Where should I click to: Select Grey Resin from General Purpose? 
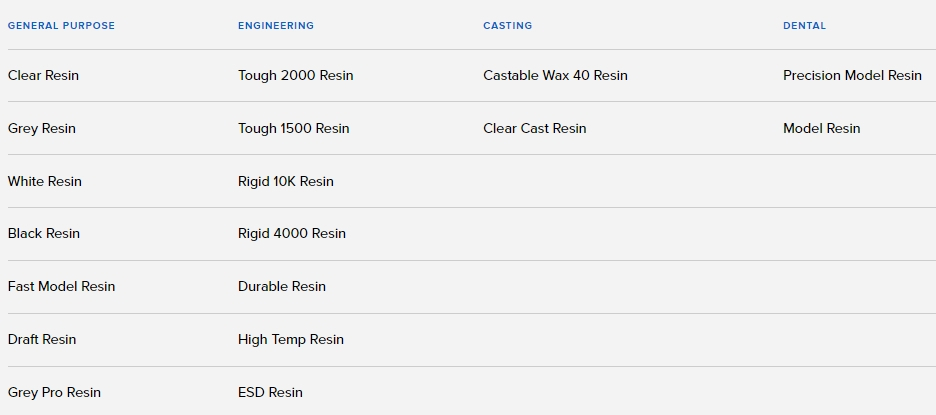pos(42,128)
